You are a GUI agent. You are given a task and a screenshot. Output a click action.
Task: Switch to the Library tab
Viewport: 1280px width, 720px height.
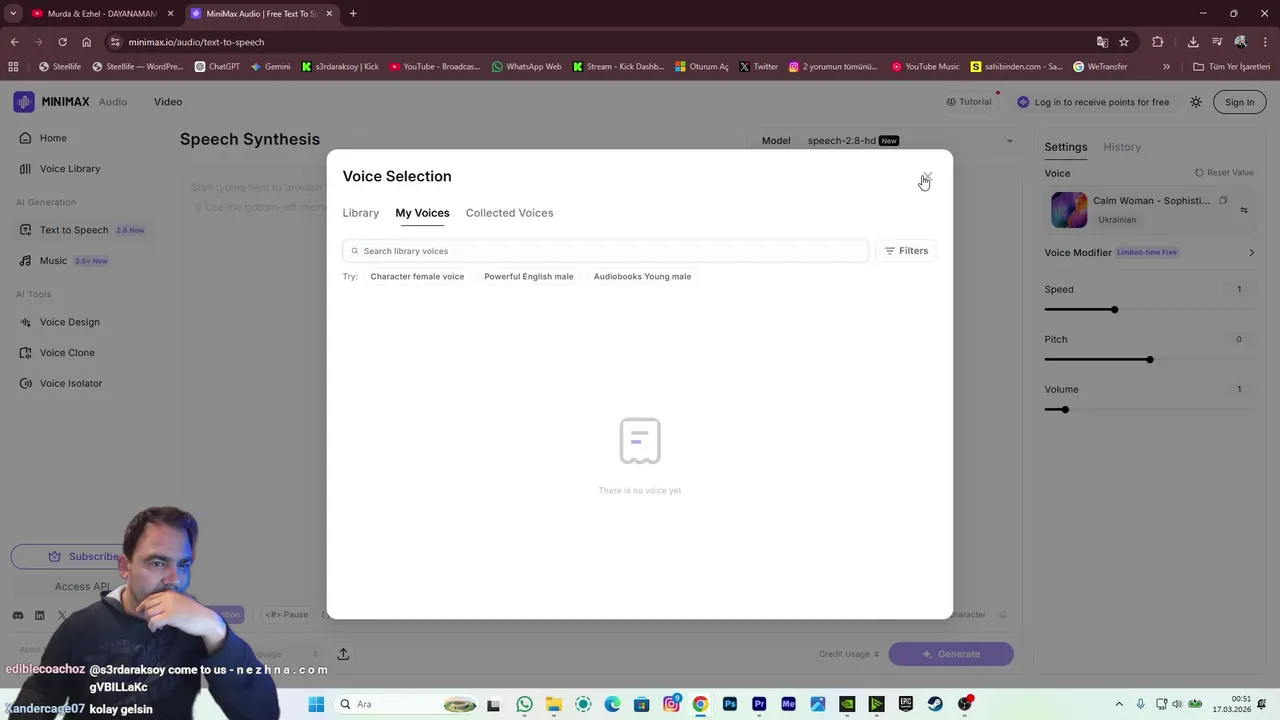click(x=360, y=213)
